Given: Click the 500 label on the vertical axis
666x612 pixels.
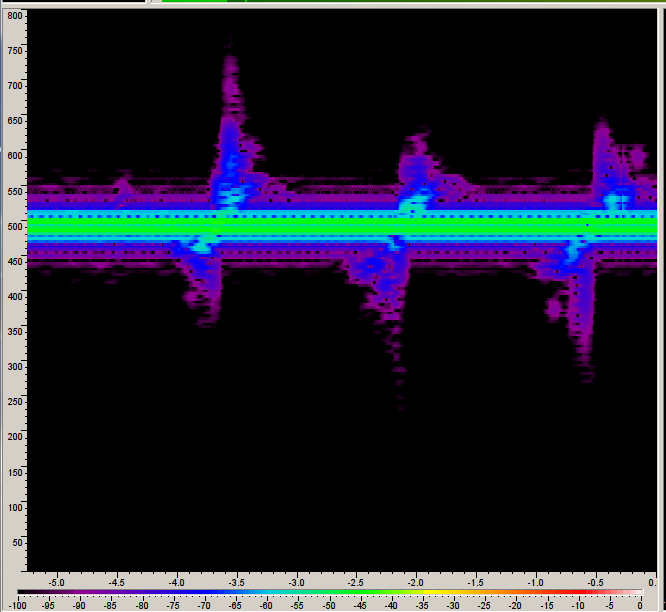Looking at the screenshot, I should point(15,227).
